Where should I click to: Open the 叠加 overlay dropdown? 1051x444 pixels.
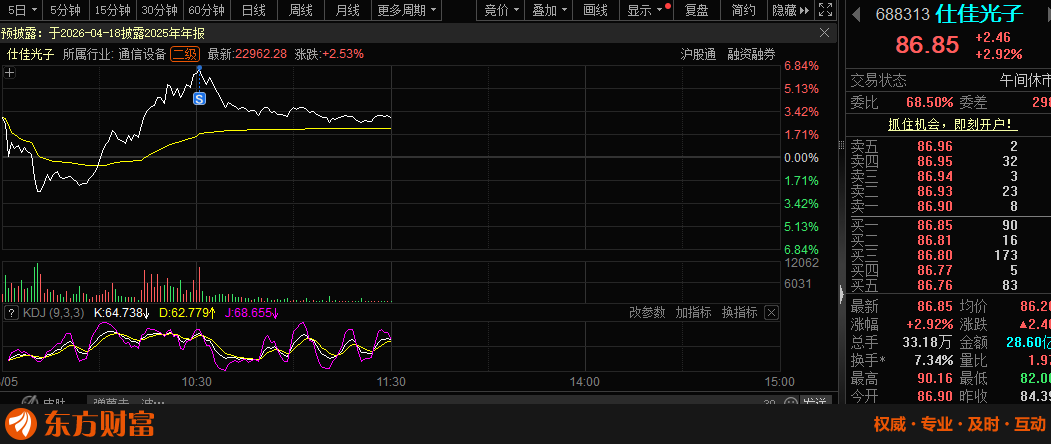(548, 10)
